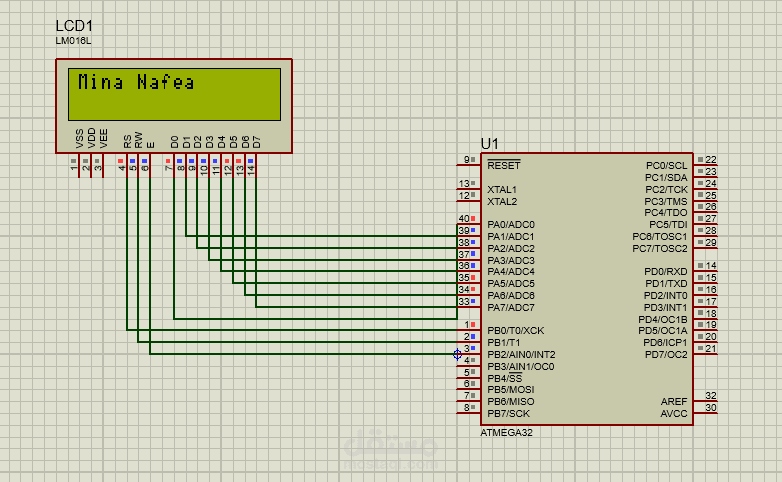Click the PC3/TMS pin label
The height and width of the screenshot is (482, 782).
(x=666, y=202)
